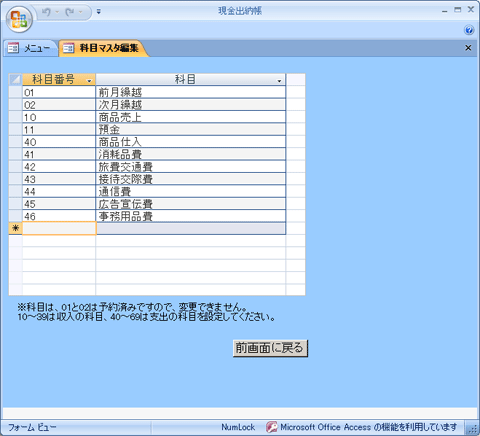480x436 pixels.
Task: Open the 科目番号 column filter dropdown
Action: (89, 81)
